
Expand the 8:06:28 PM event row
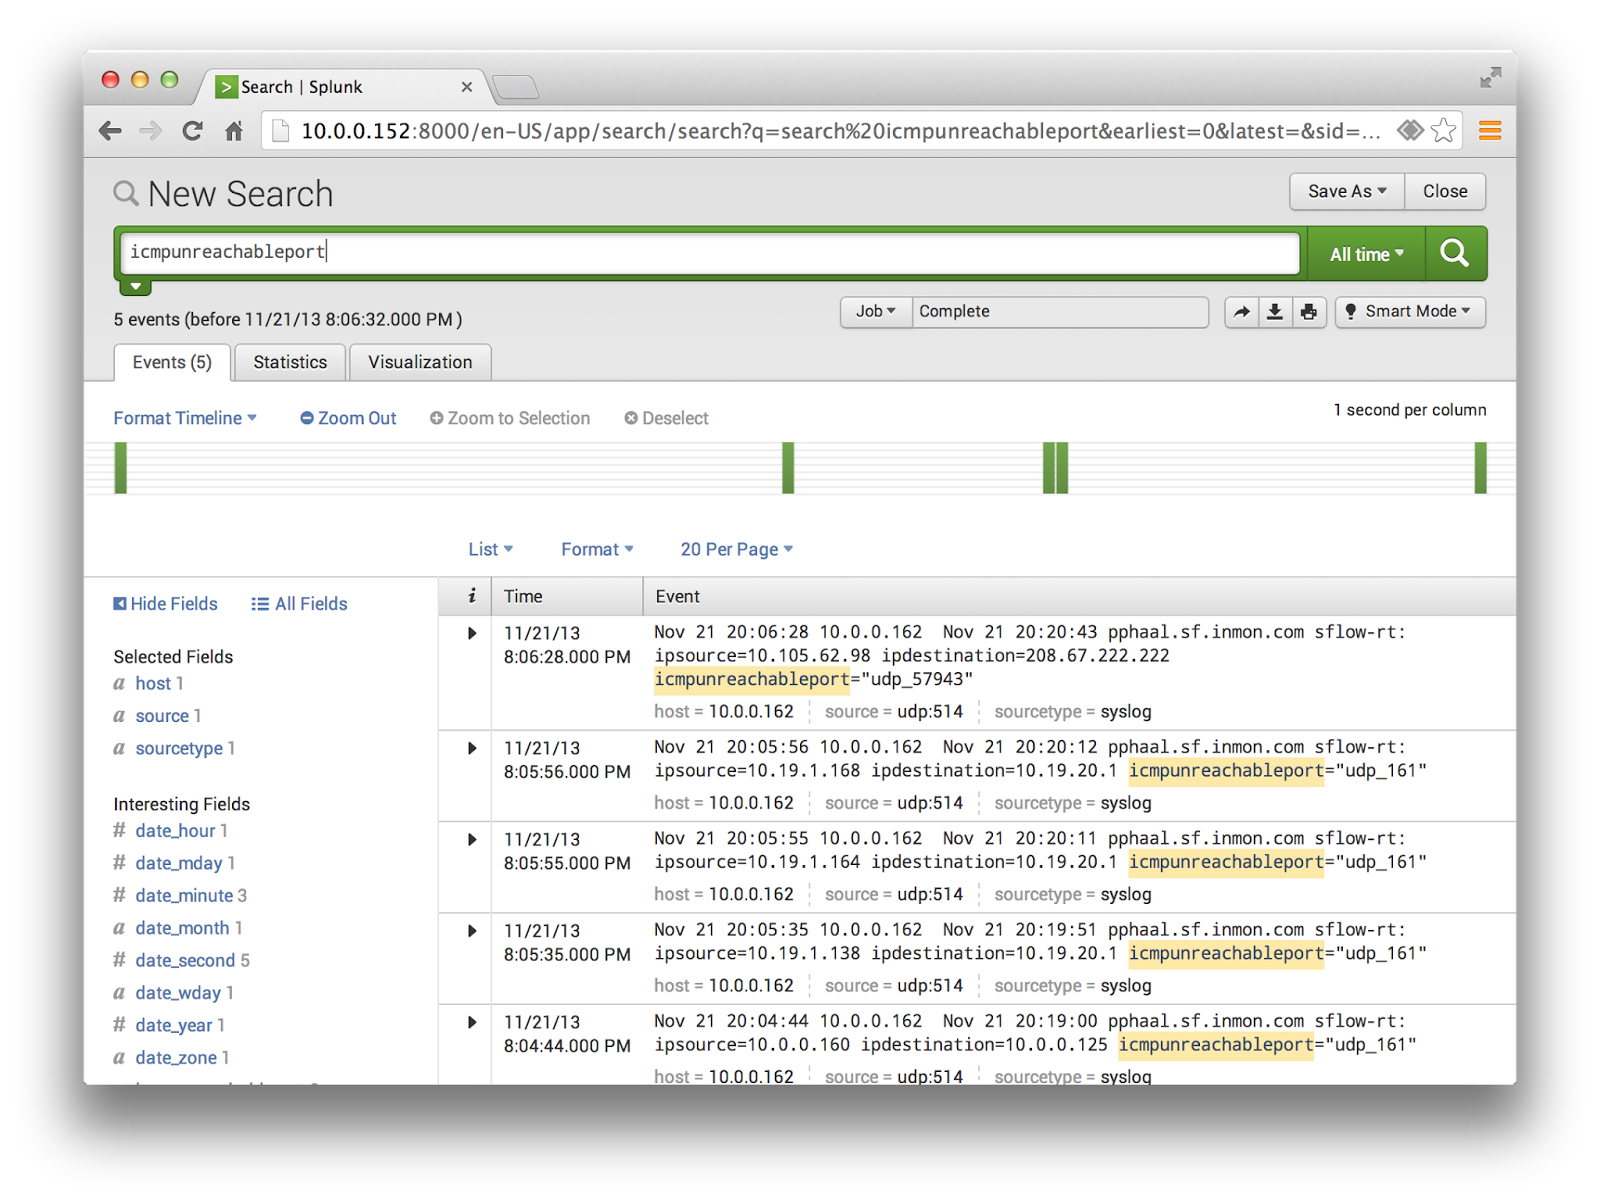472,633
